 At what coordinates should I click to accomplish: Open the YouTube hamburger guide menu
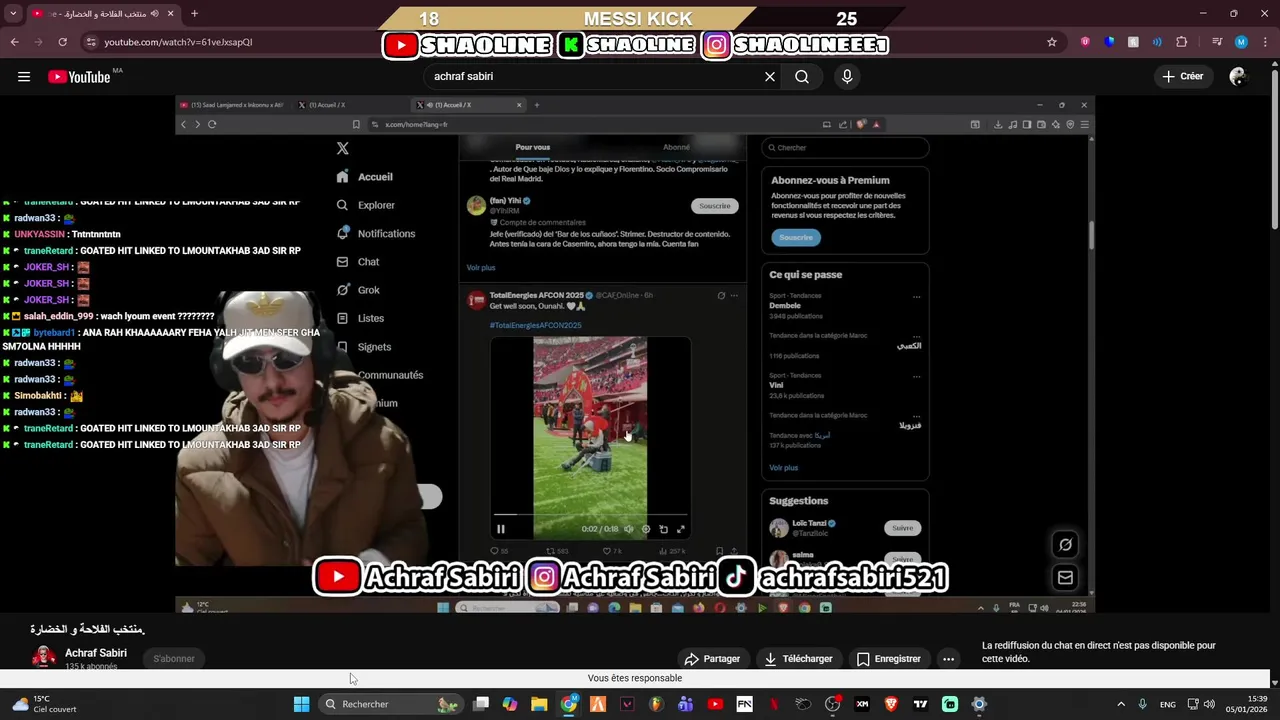coord(24,76)
